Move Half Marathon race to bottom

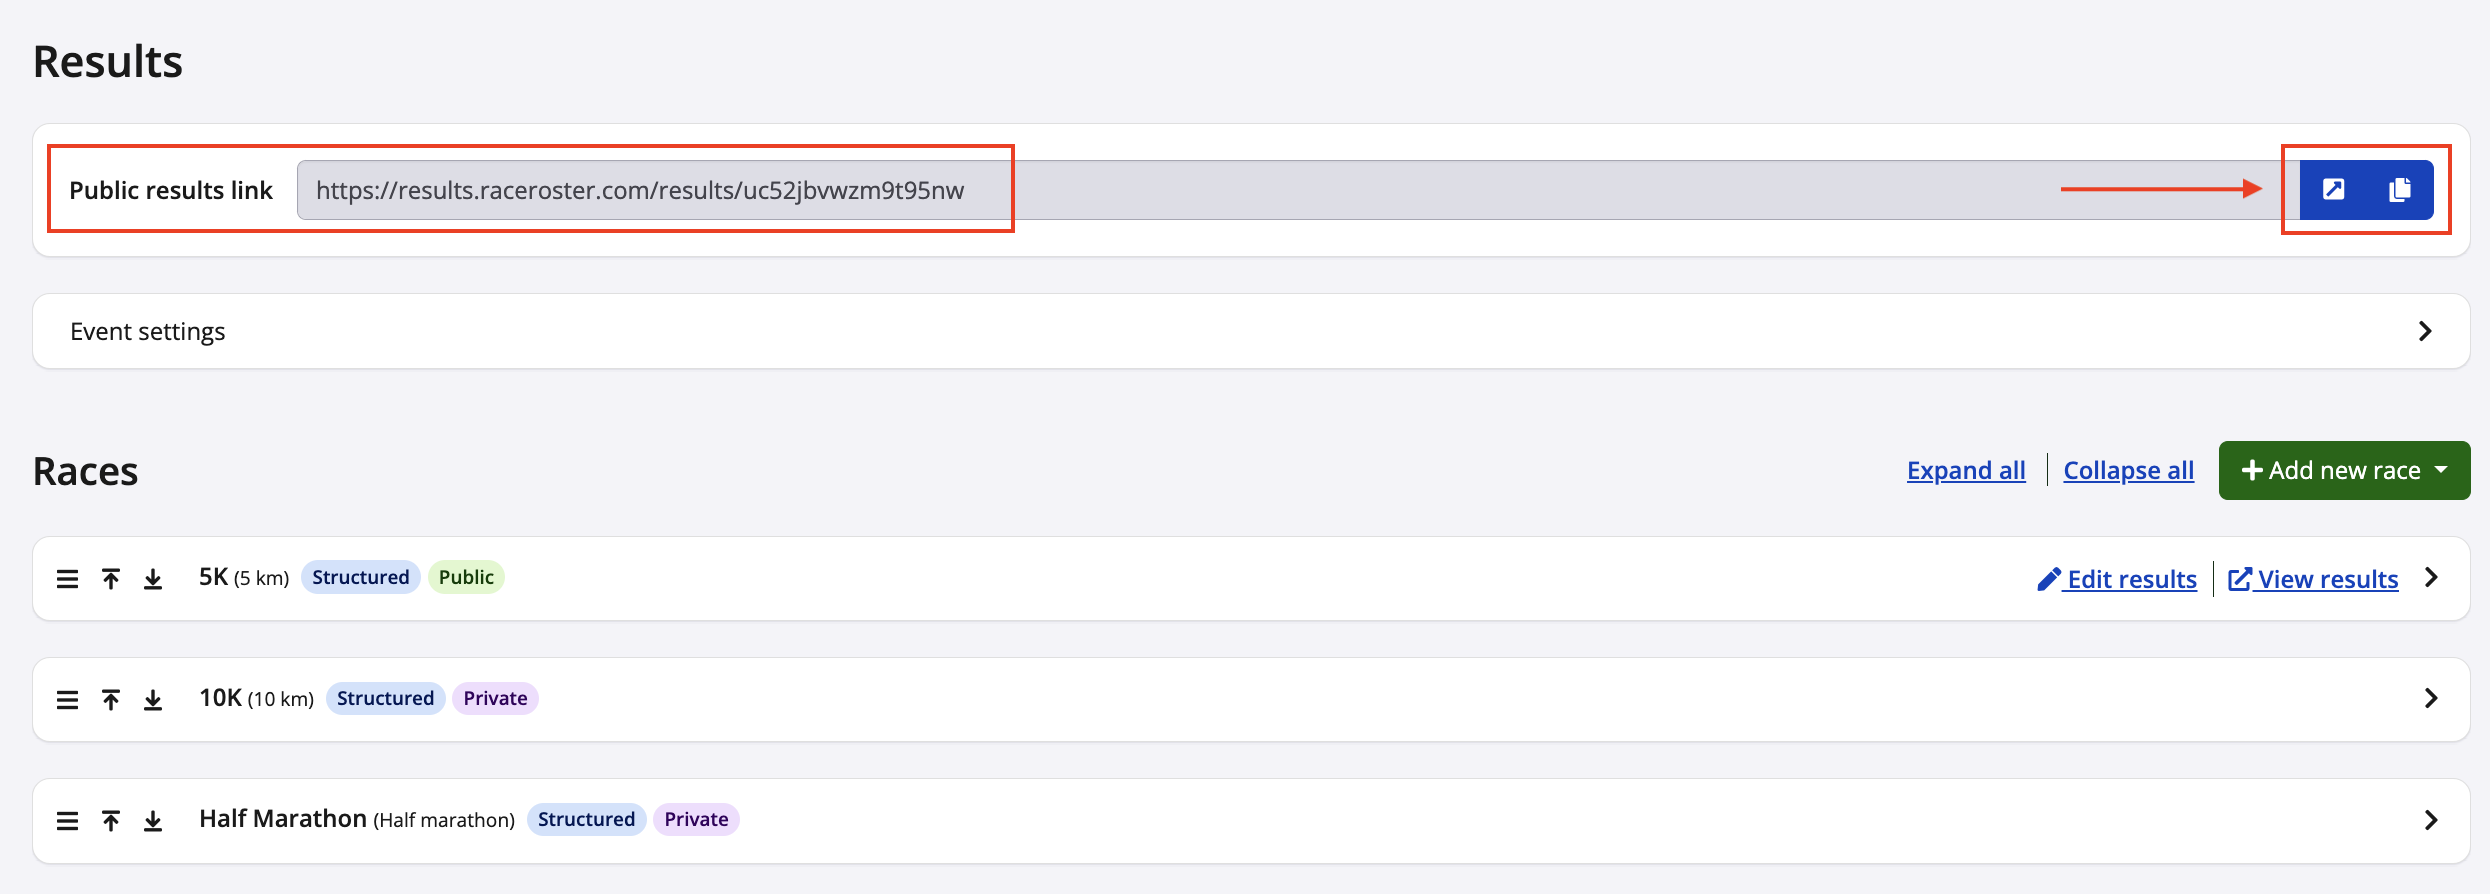(153, 821)
